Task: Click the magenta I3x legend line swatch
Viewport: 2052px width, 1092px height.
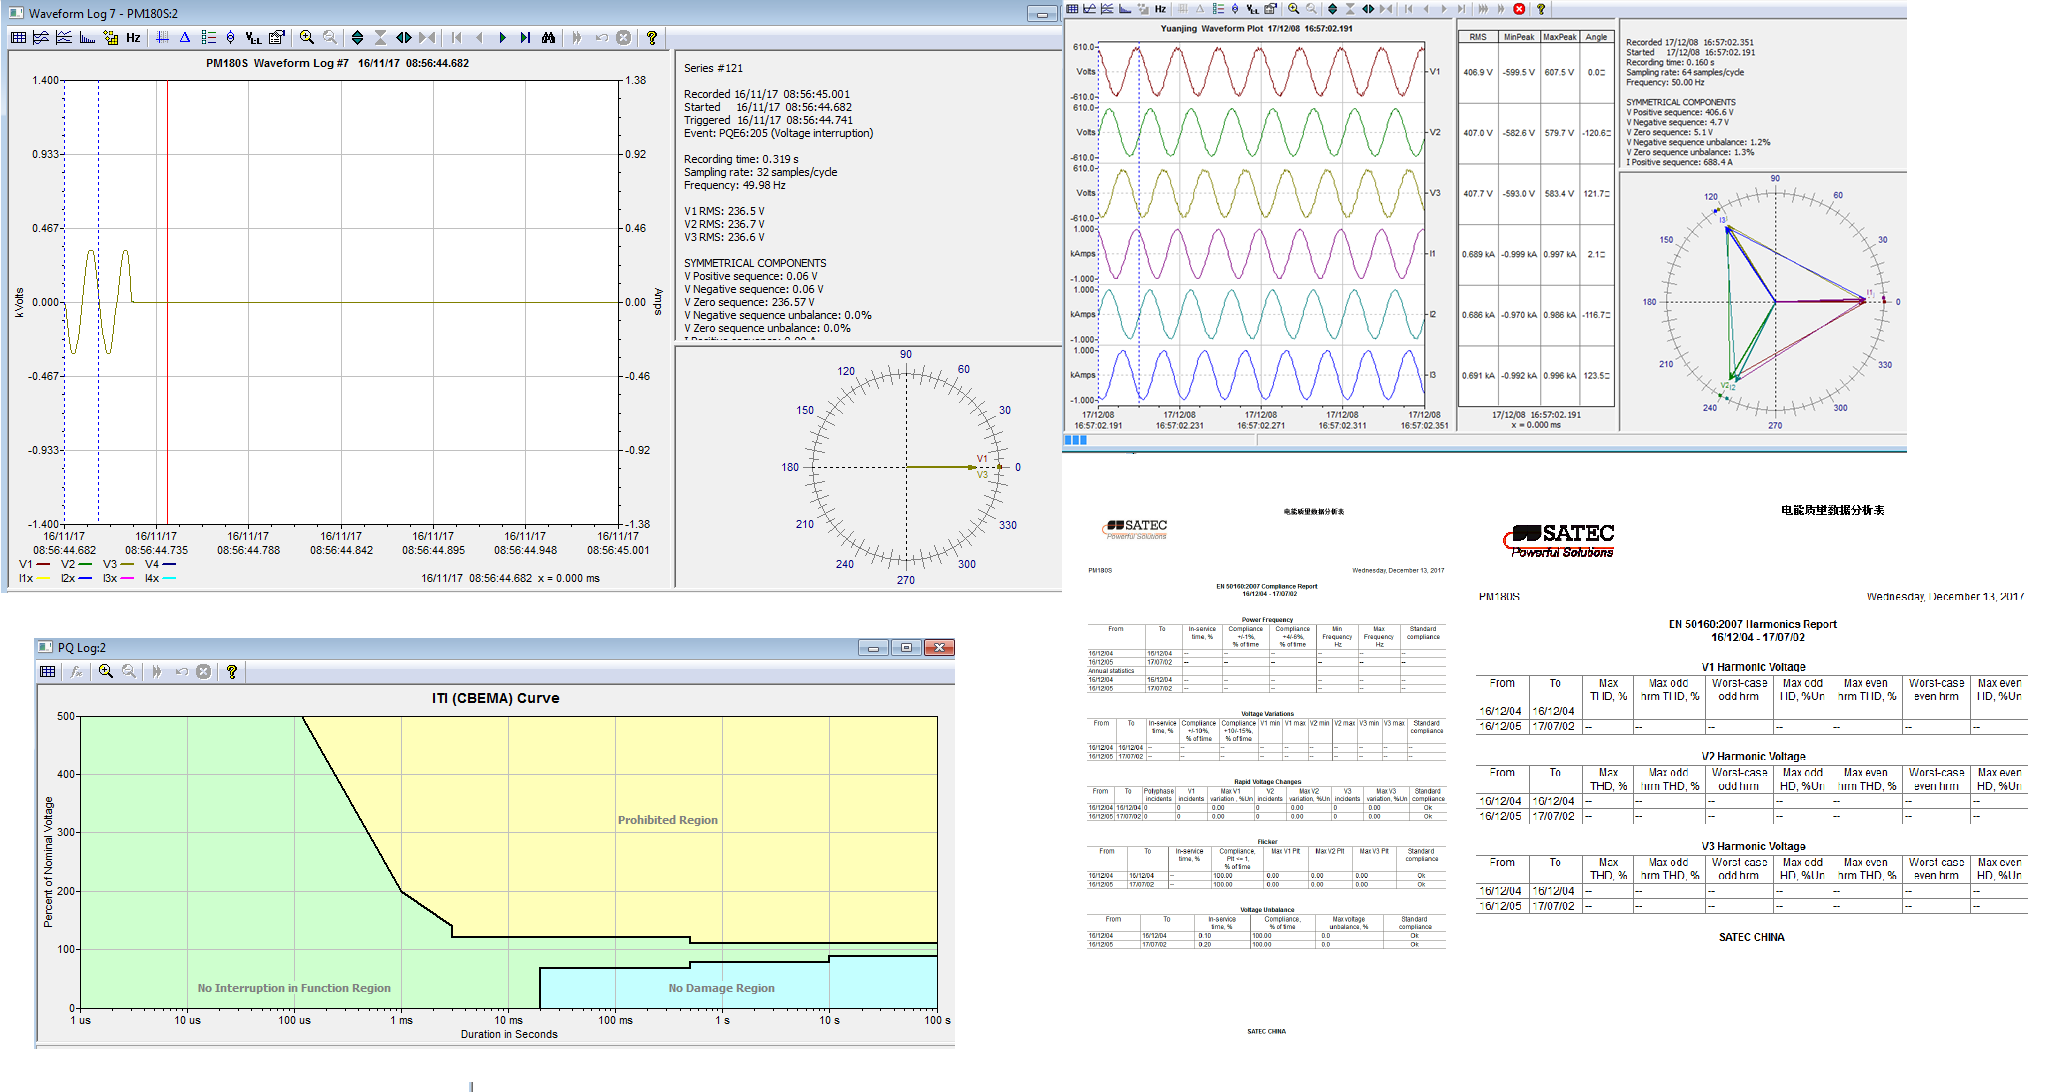Action: (127, 578)
